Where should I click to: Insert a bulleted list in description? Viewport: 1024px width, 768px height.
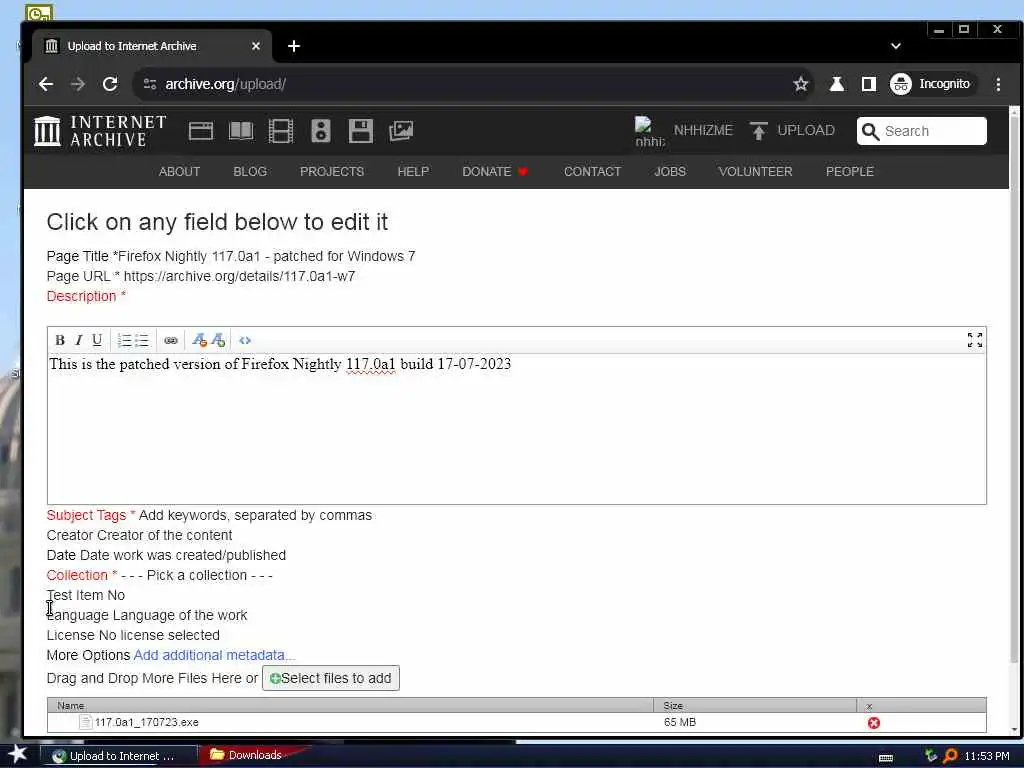(142, 340)
